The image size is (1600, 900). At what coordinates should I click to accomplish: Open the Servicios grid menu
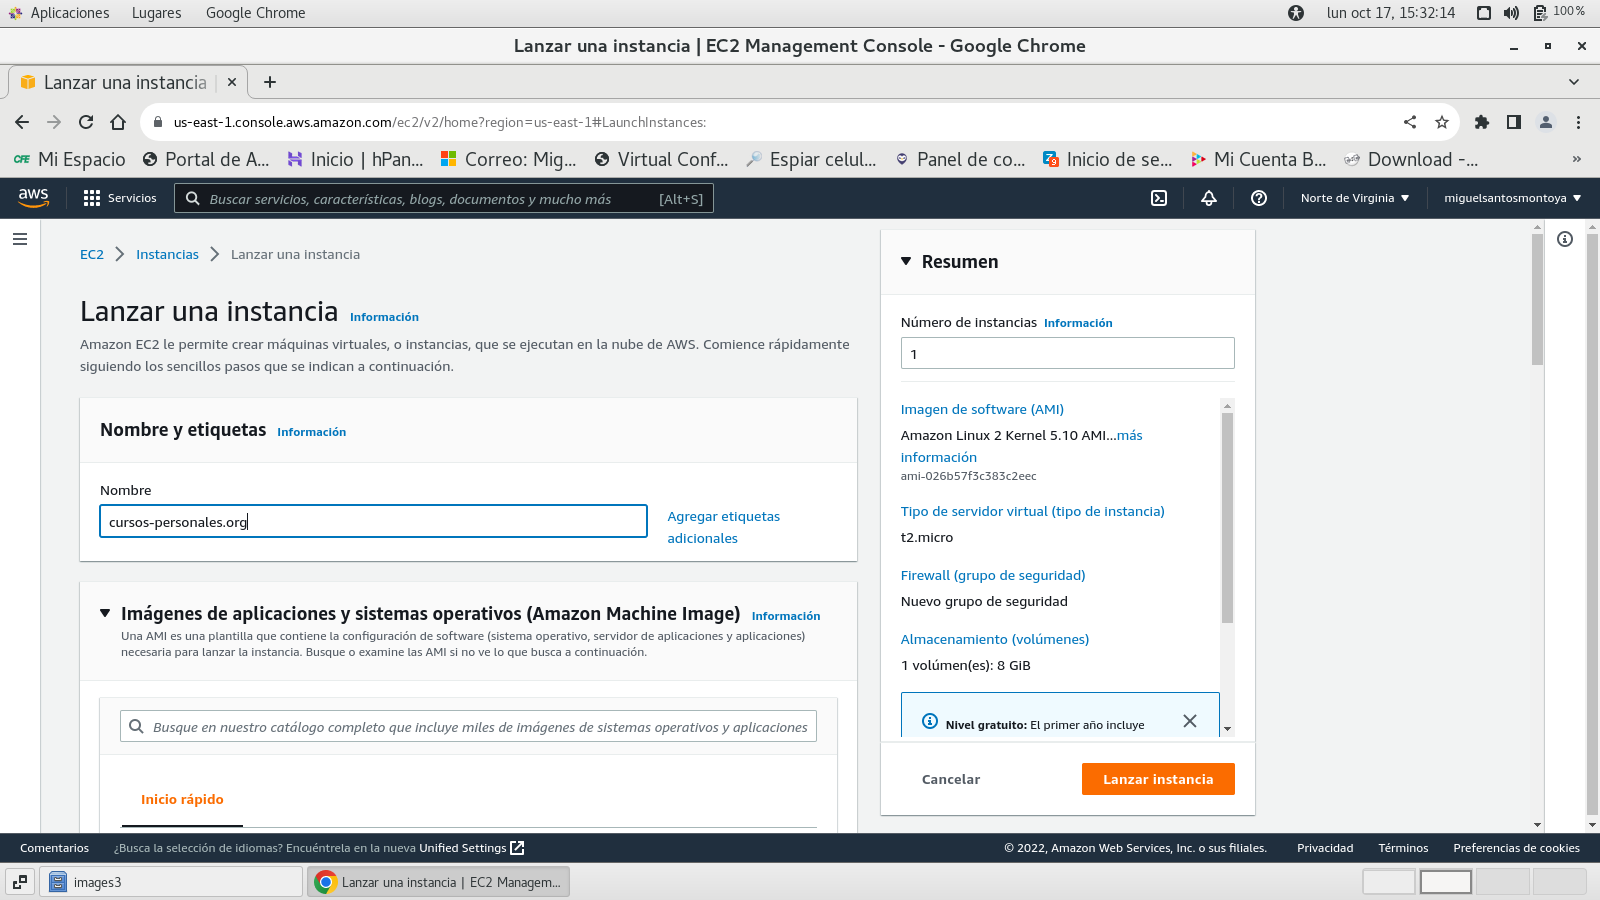120,198
